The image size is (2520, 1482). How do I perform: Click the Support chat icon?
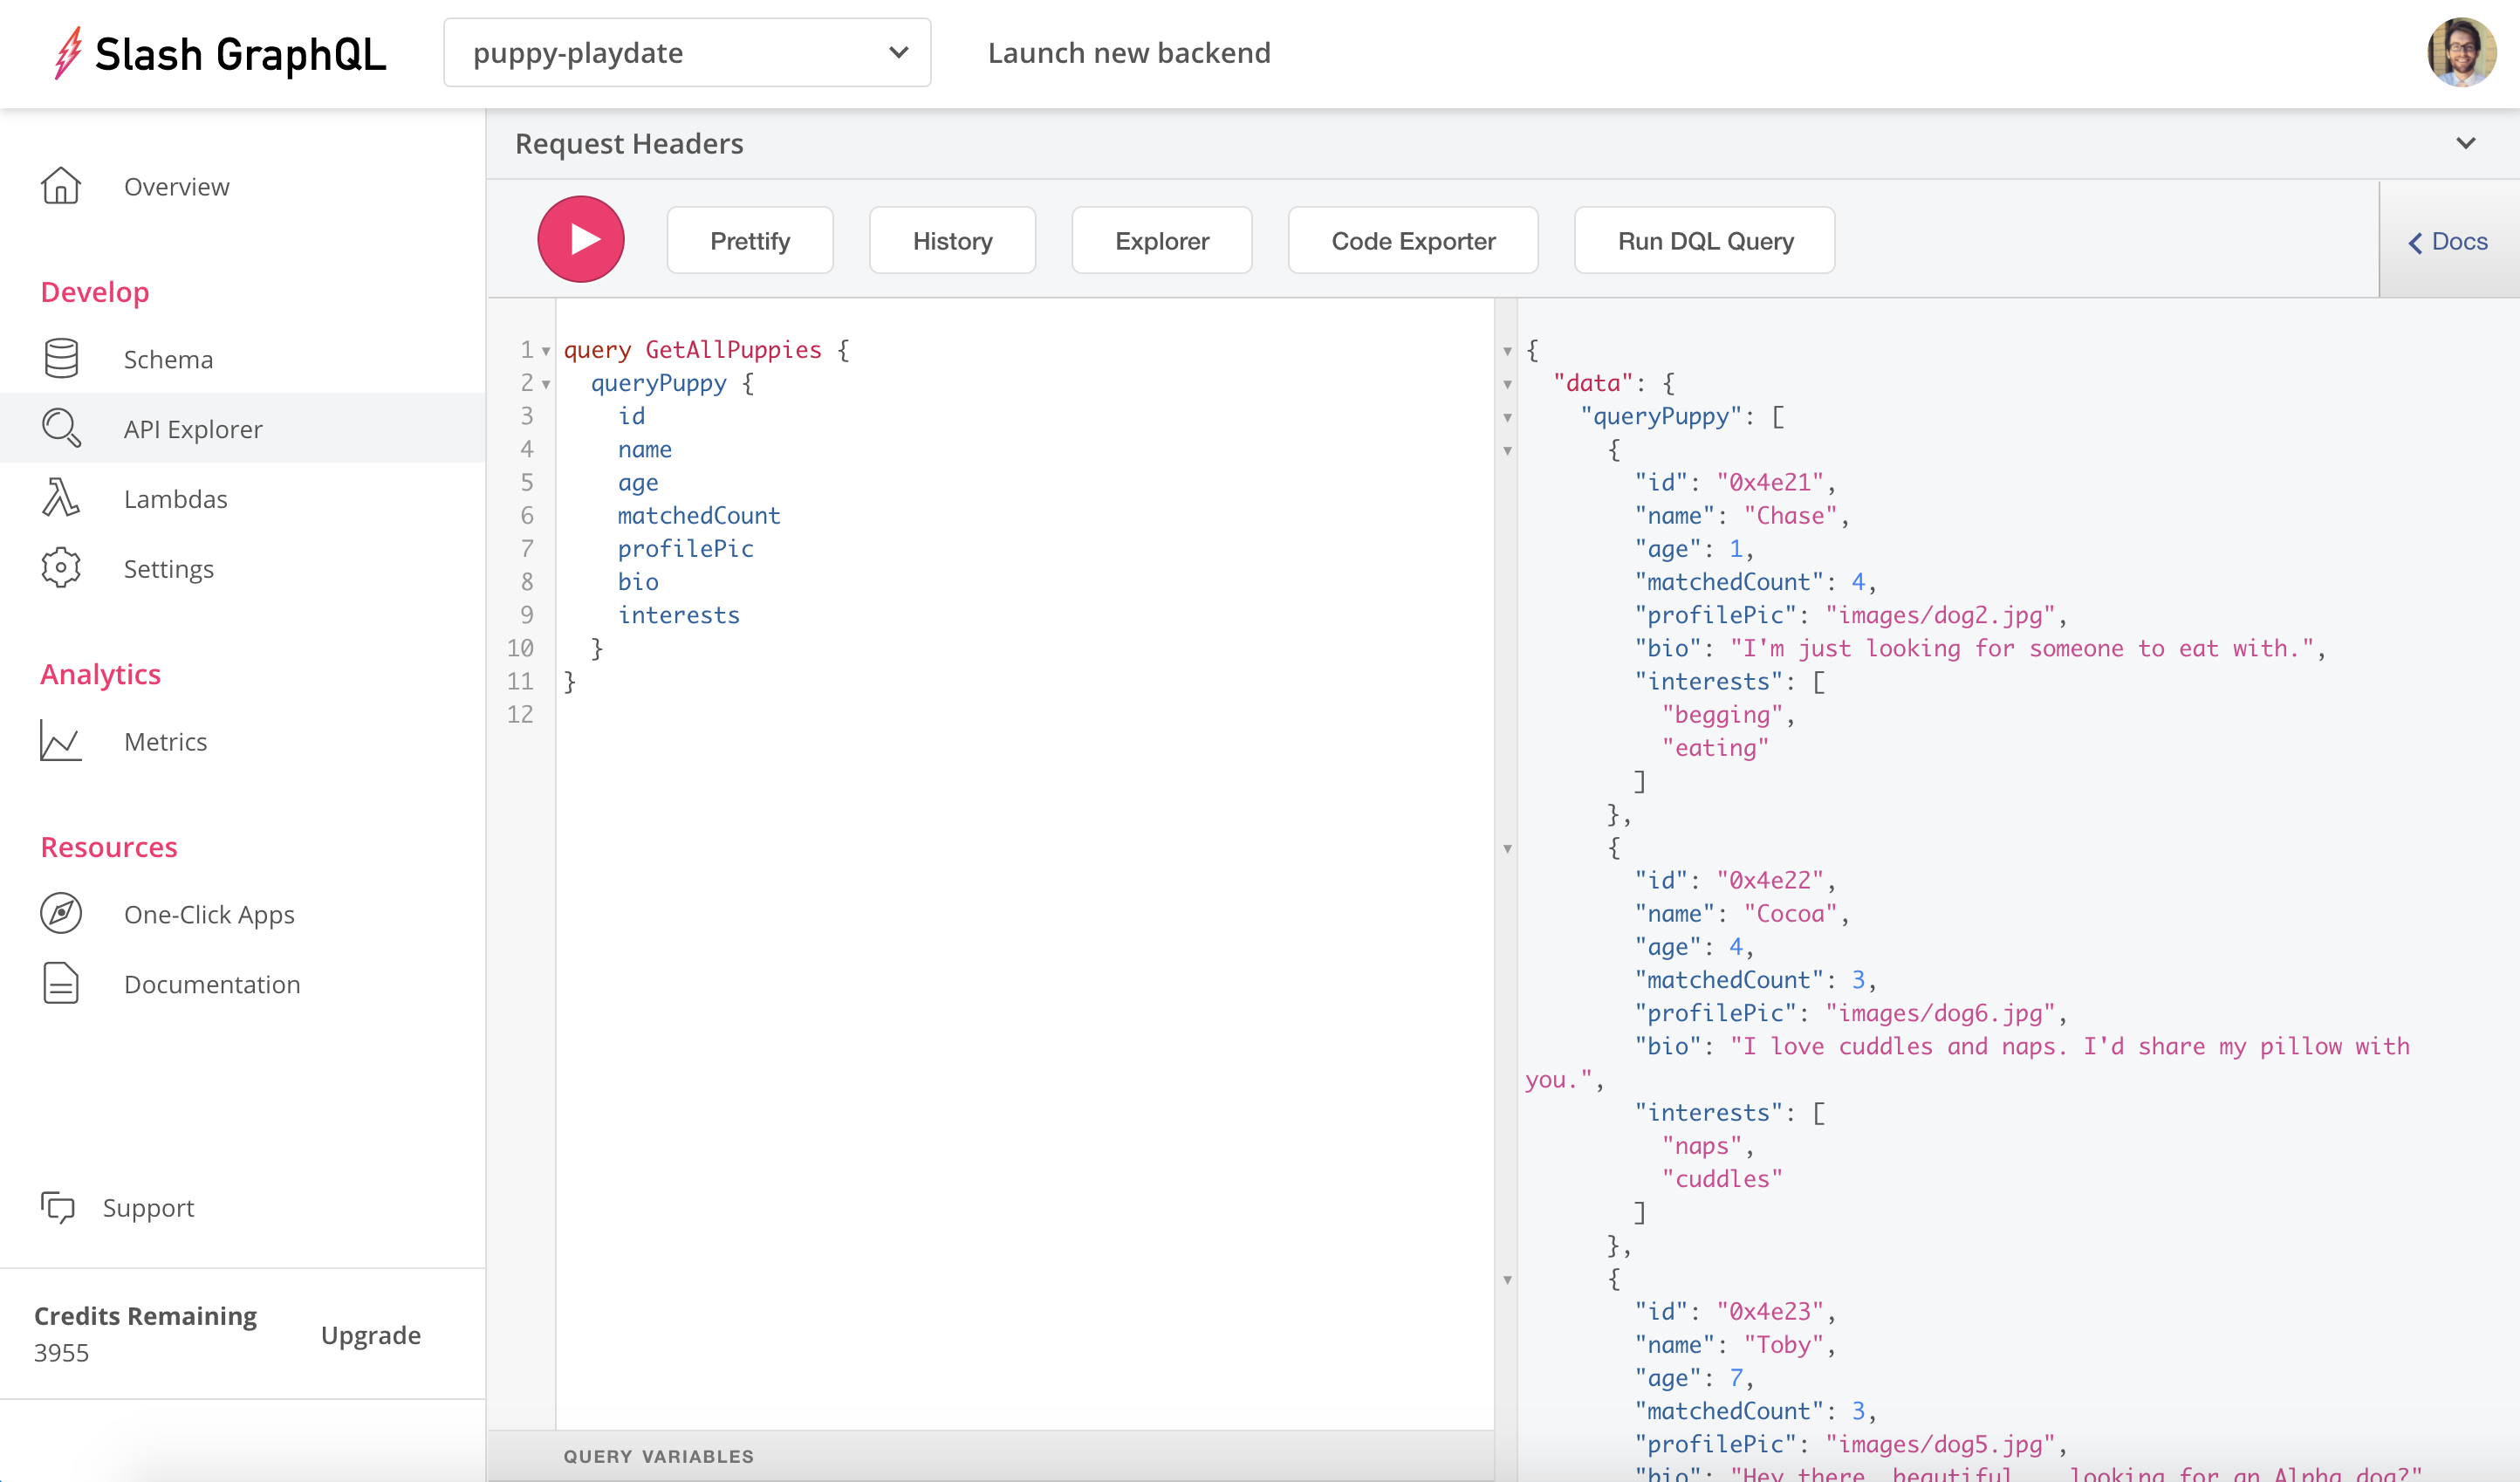tap(58, 1207)
